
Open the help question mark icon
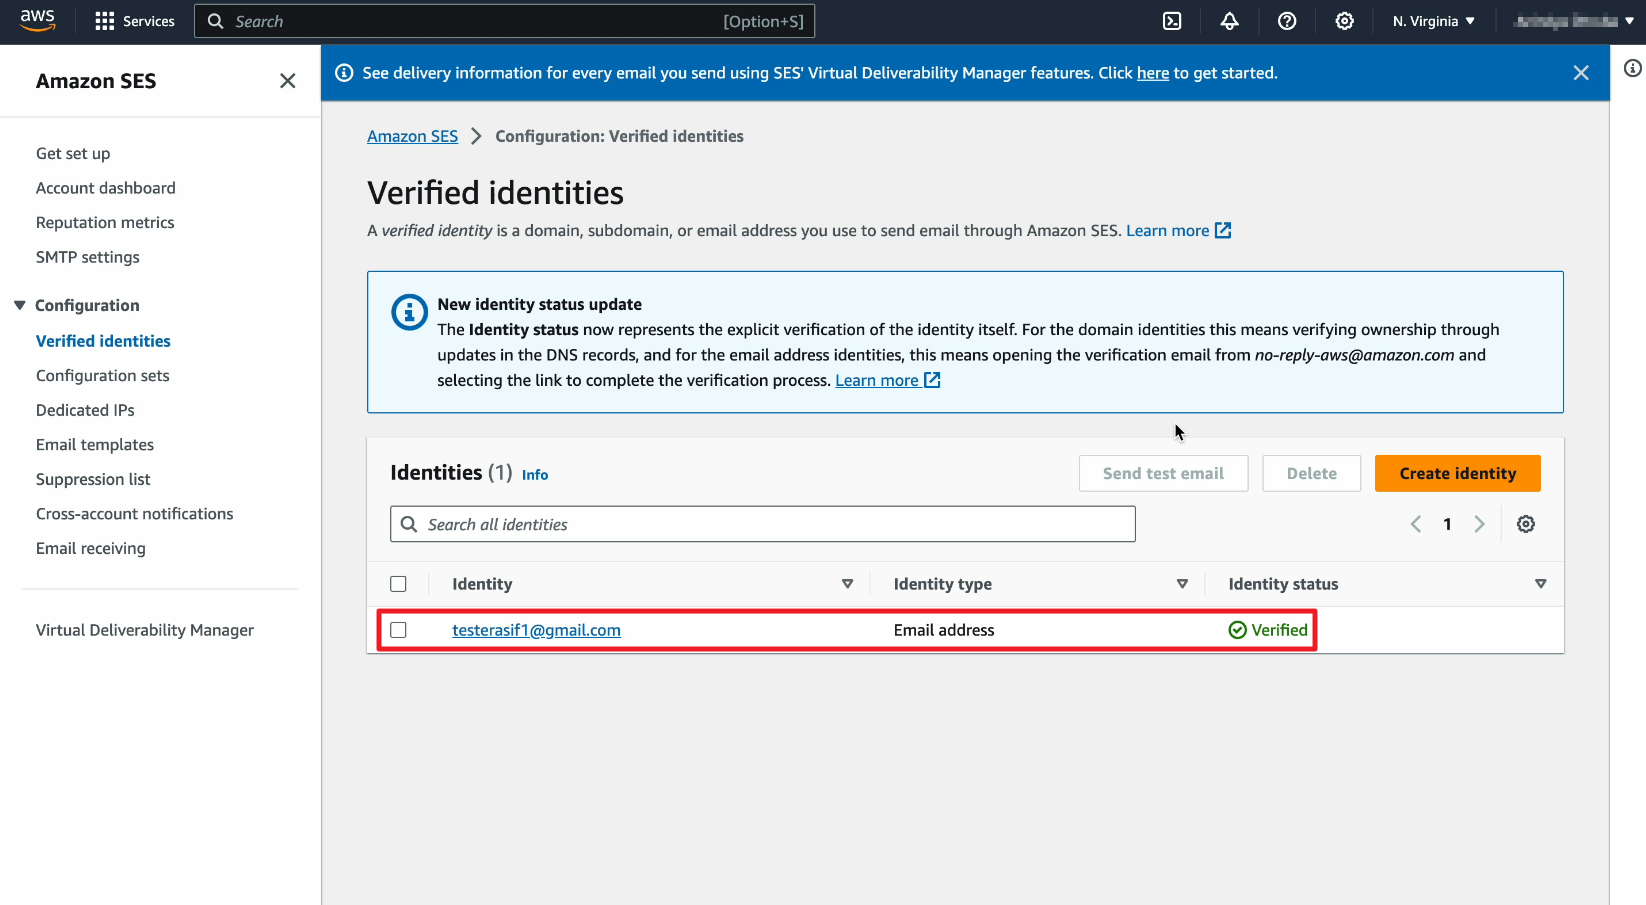point(1287,21)
